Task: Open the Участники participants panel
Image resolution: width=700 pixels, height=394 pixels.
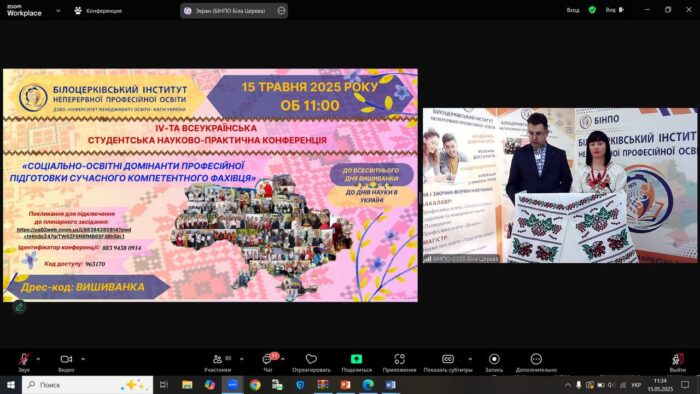Action: tap(218, 359)
